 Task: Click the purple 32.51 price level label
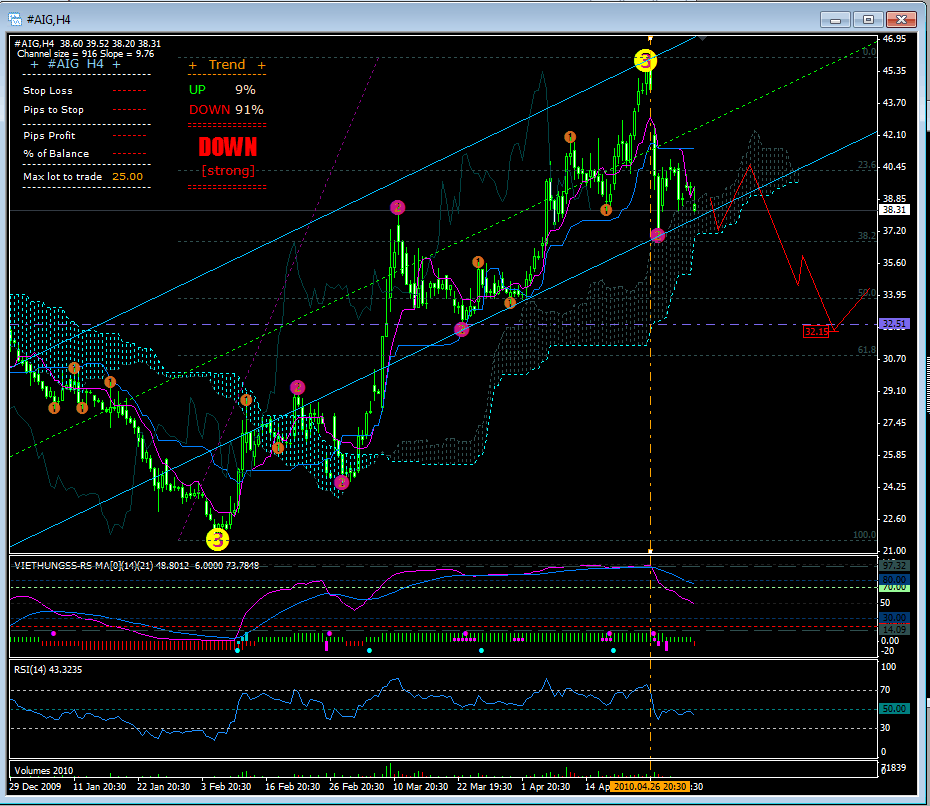(x=894, y=324)
